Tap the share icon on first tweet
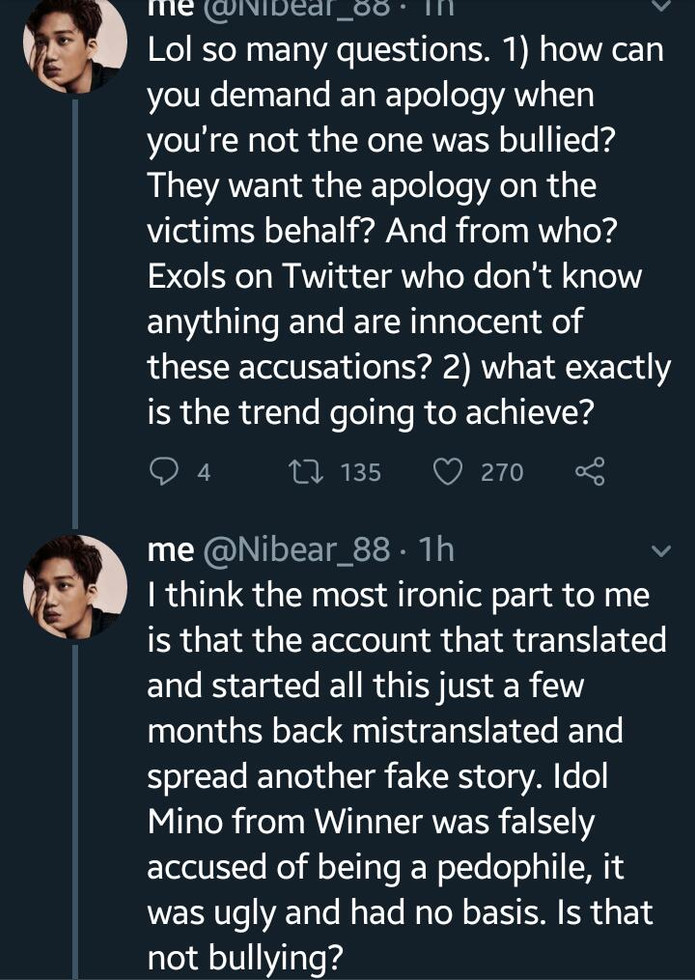The width and height of the screenshot is (695, 980). click(x=591, y=472)
